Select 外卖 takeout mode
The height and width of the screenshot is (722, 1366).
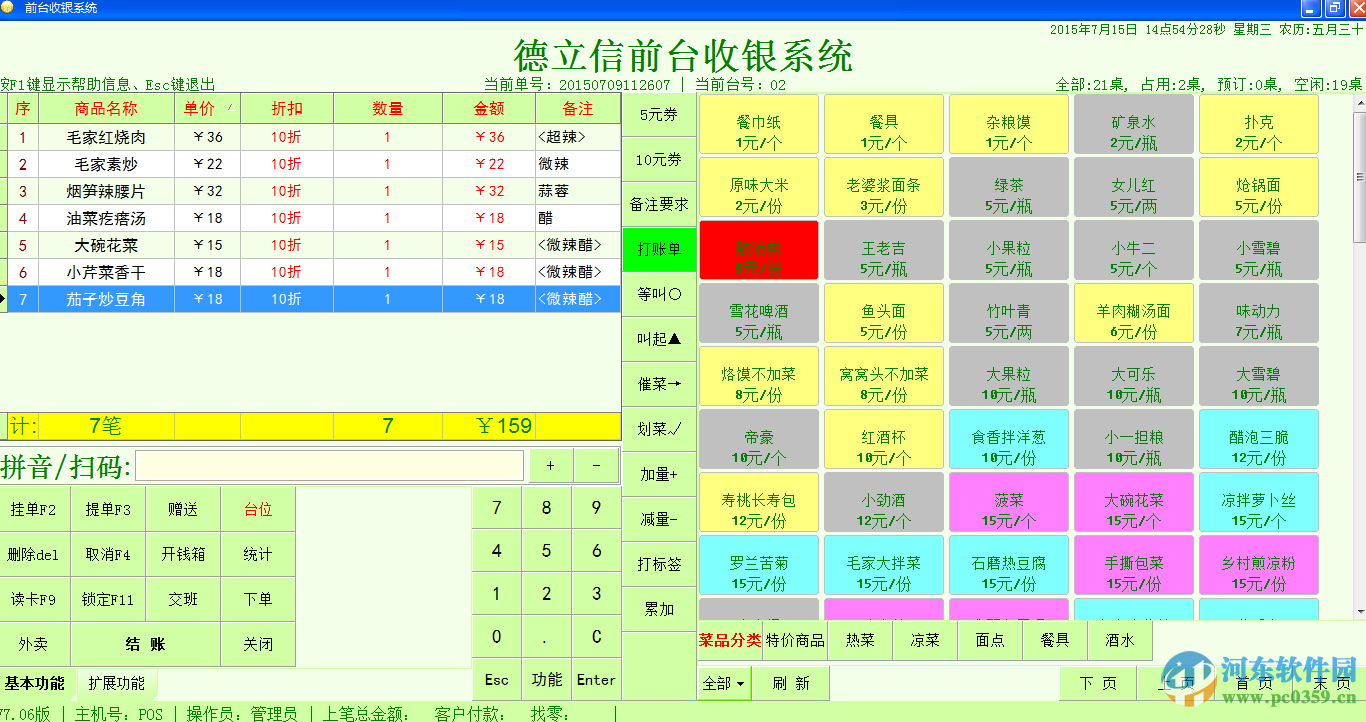[x=36, y=644]
